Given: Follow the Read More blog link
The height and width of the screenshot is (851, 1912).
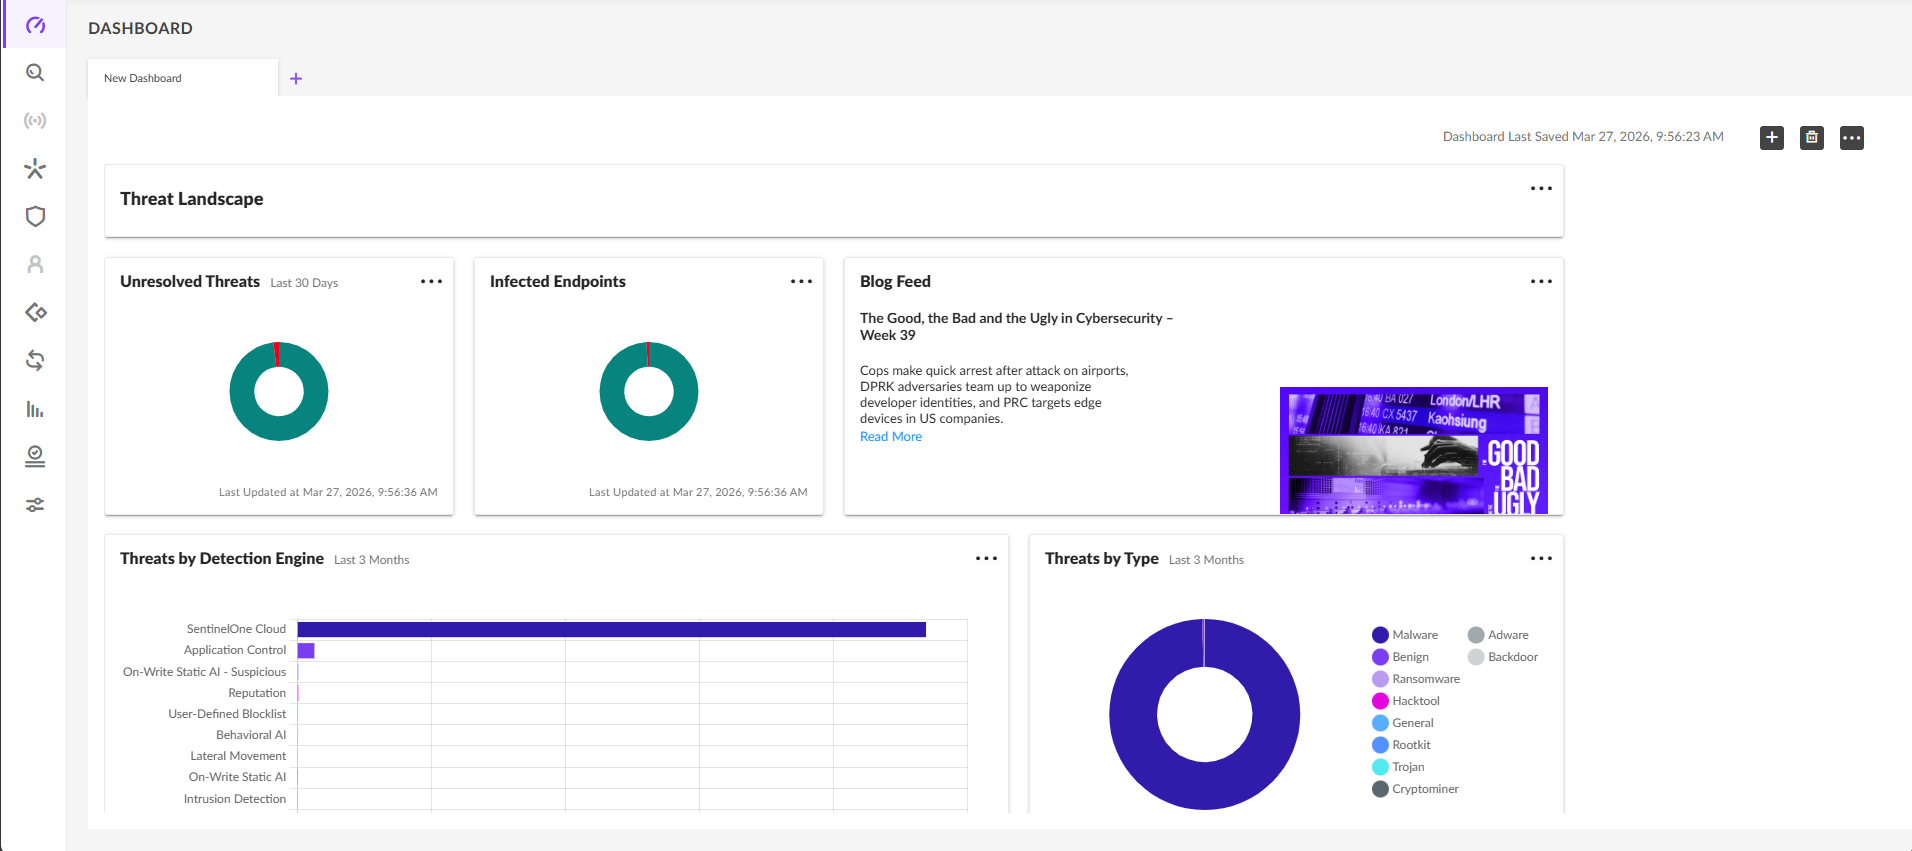Looking at the screenshot, I should pos(890,437).
